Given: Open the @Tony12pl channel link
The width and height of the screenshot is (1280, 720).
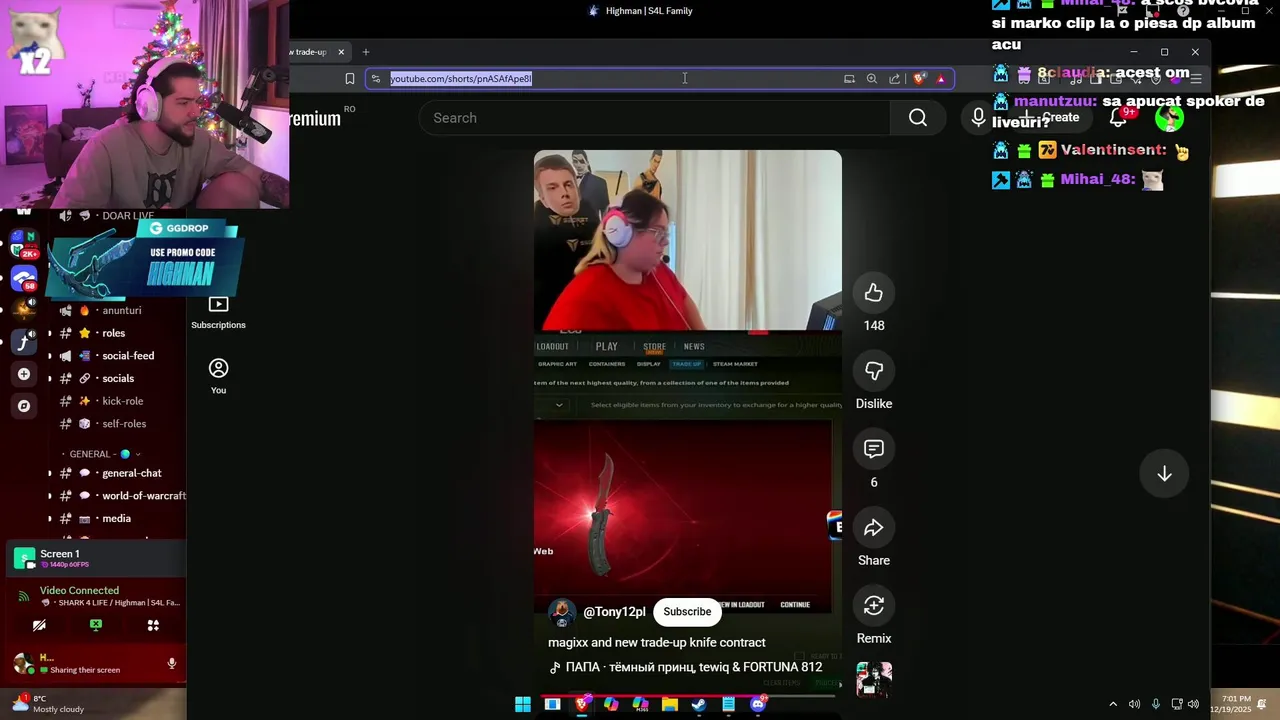Looking at the screenshot, I should 614,612.
